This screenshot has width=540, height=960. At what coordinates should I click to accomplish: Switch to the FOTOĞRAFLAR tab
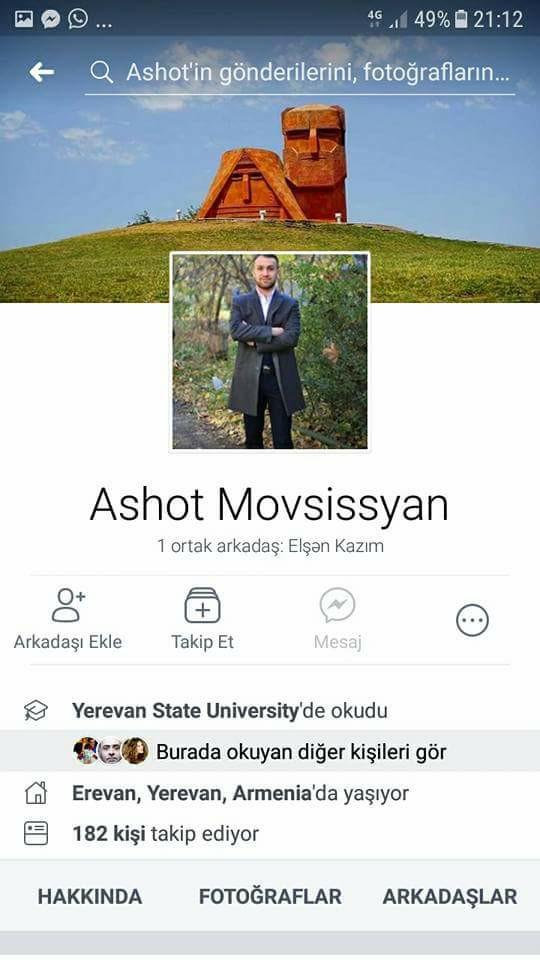click(x=270, y=897)
